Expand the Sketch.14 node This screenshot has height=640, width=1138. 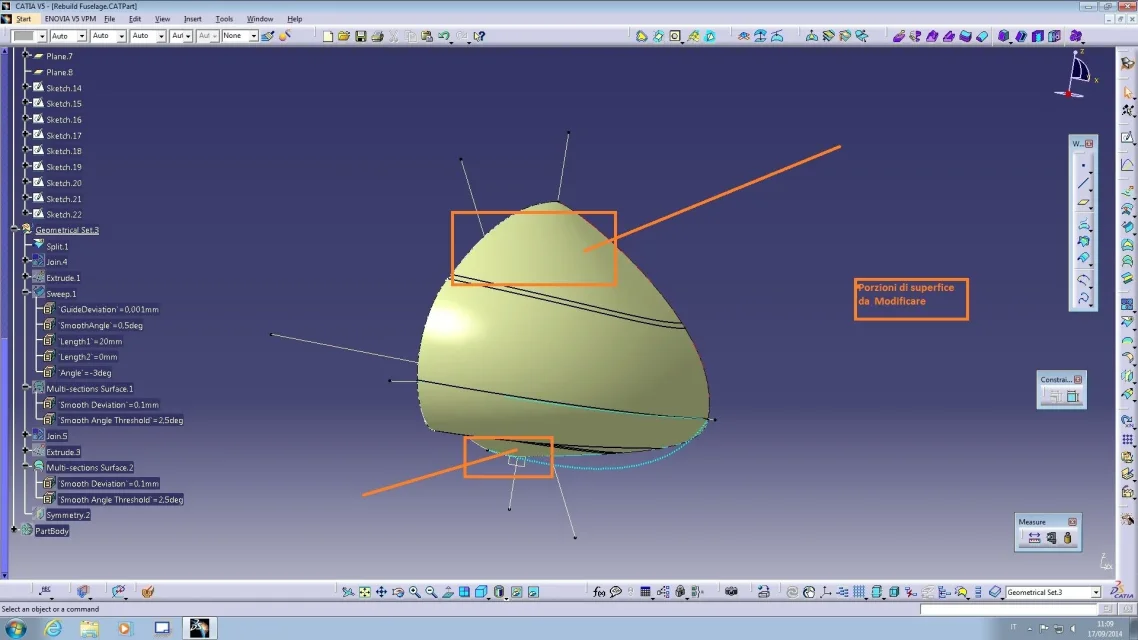click(x=26, y=87)
